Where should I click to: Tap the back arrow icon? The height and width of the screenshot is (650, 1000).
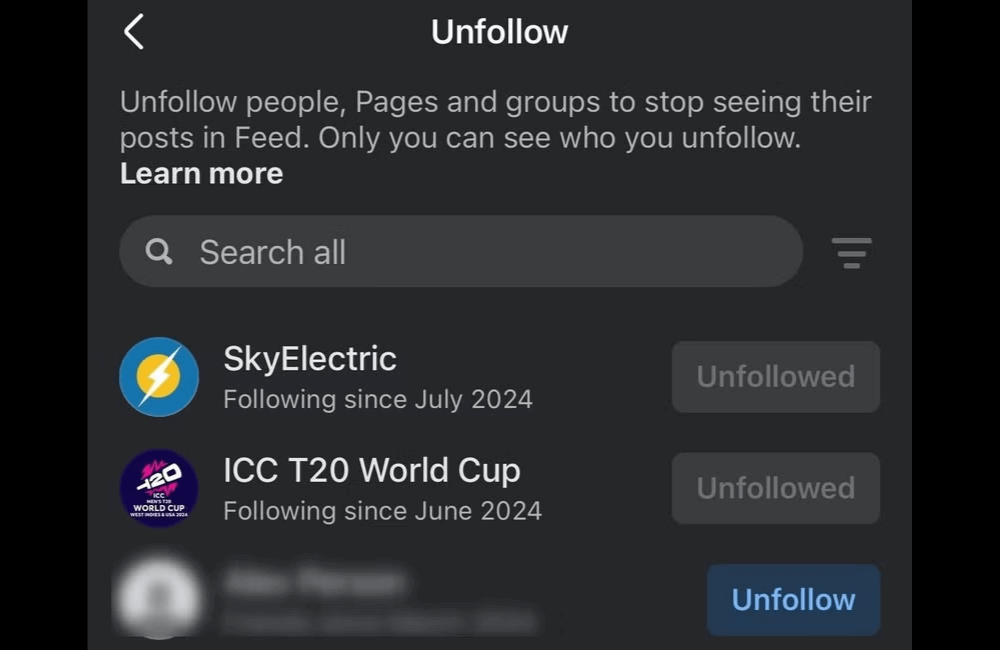tap(134, 32)
